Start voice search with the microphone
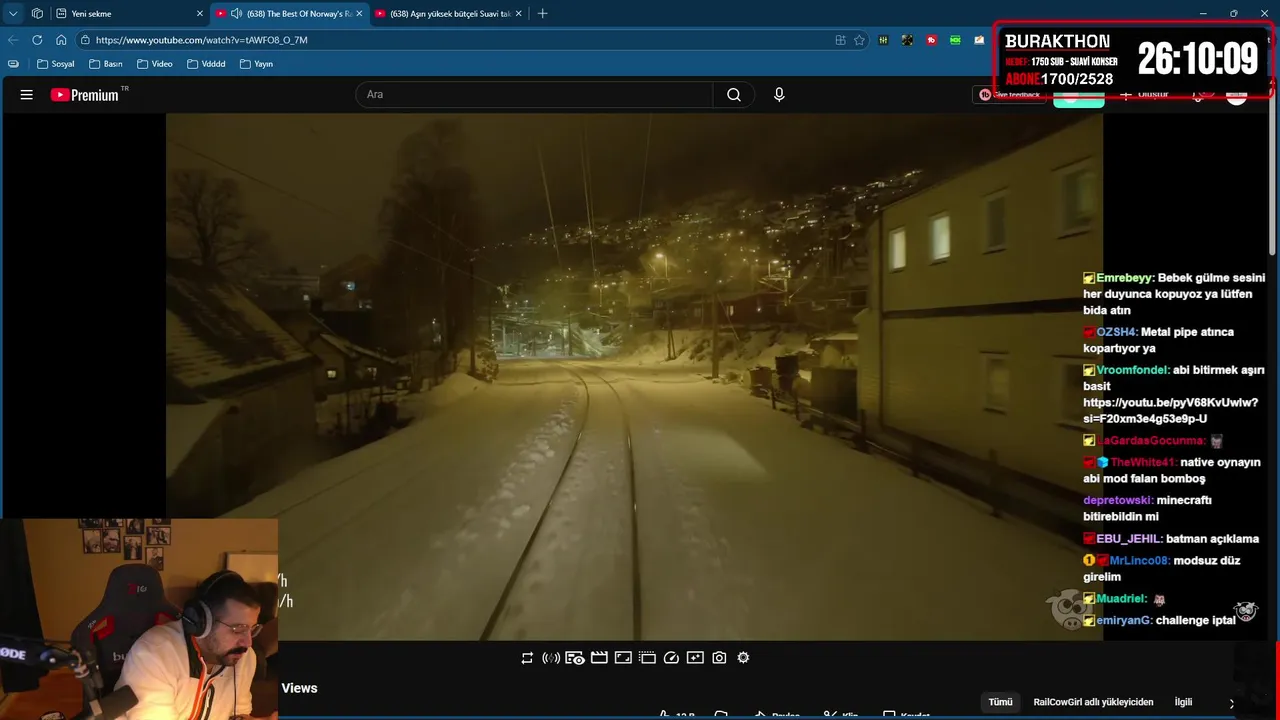Viewport: 1280px width, 720px height. [779, 95]
